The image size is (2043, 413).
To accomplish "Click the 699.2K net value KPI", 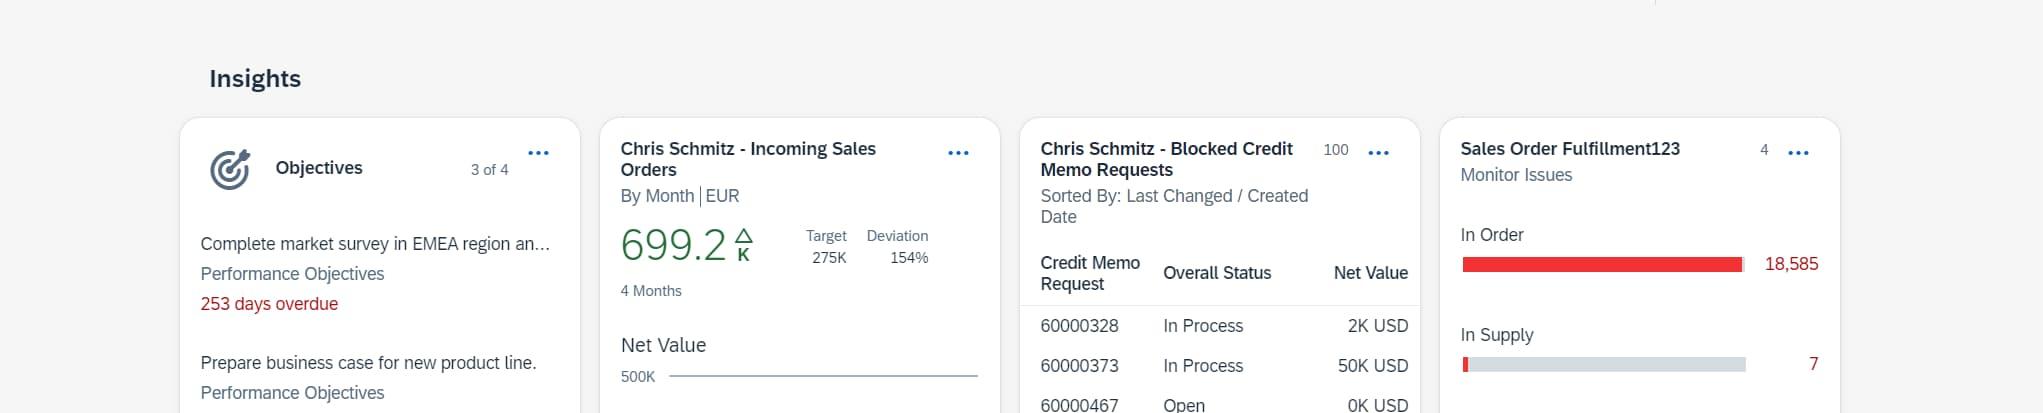I will [673, 245].
